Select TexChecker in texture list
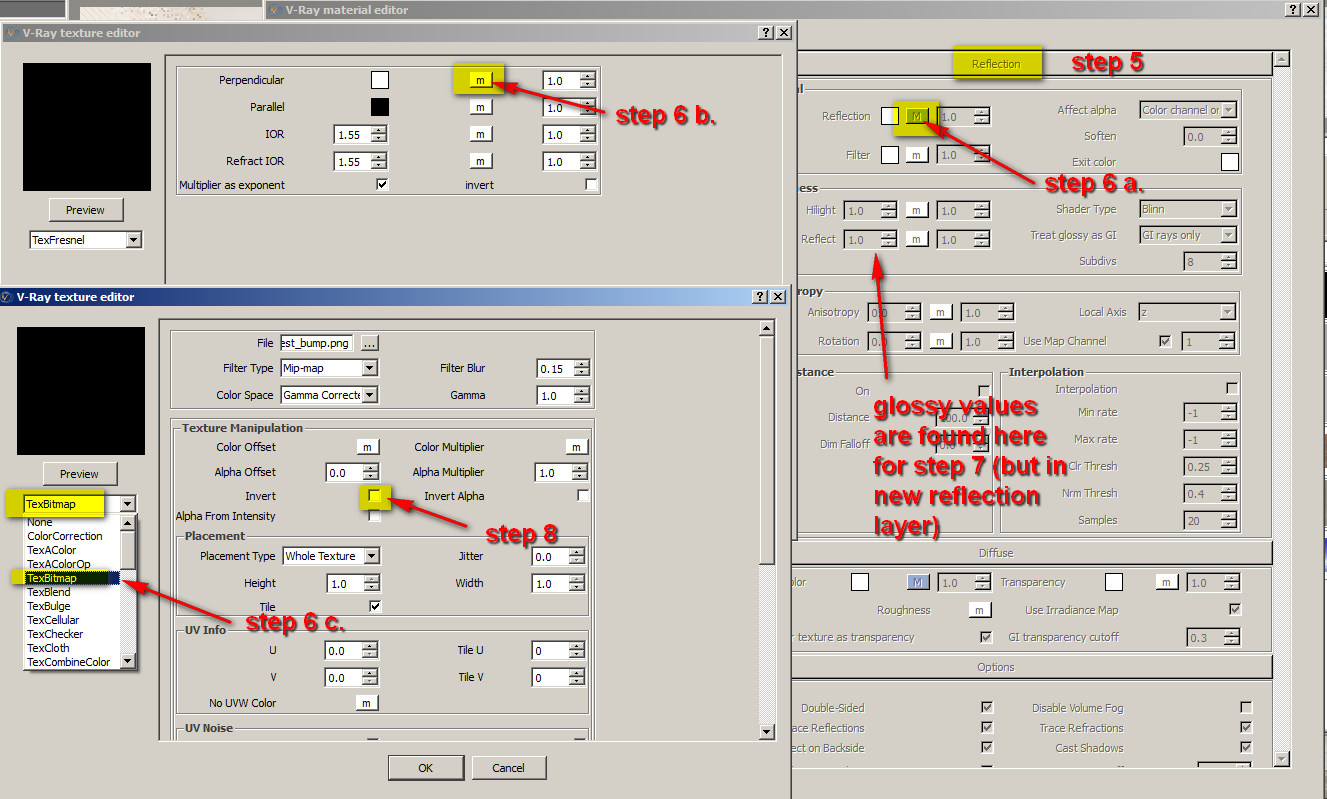 click(55, 634)
